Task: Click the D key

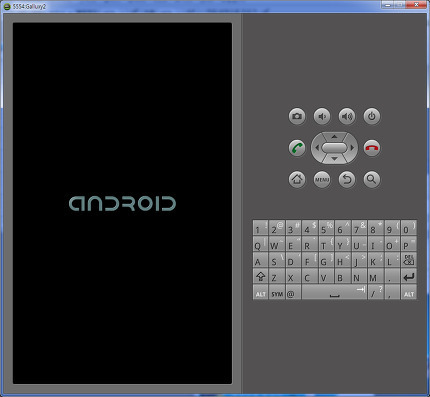Action: point(293,260)
